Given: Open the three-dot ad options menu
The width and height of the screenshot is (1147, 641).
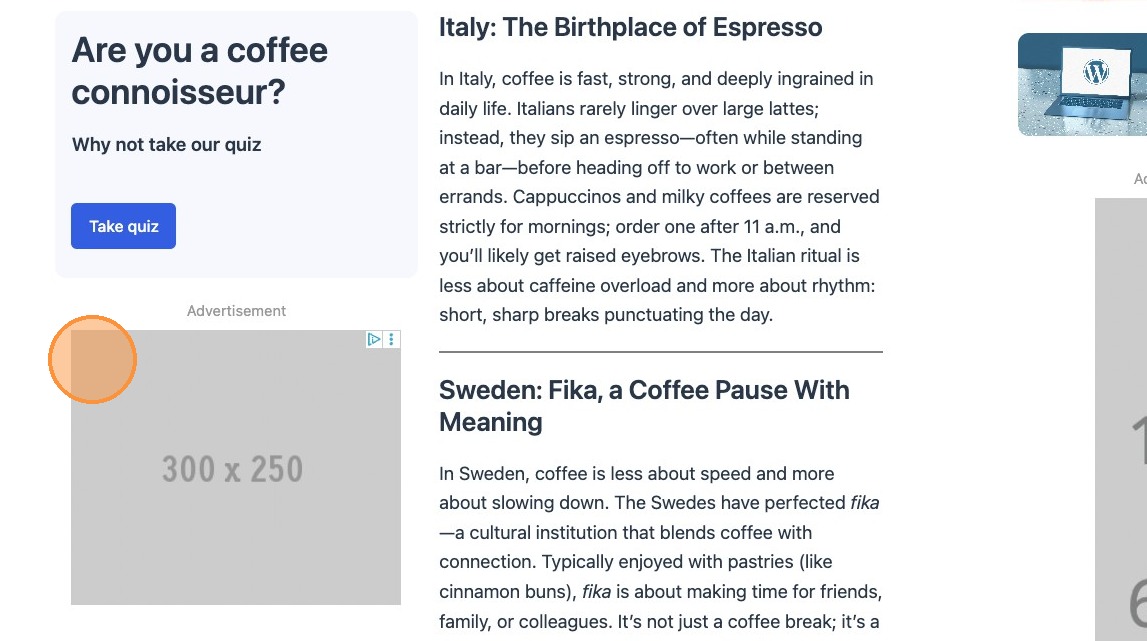Looking at the screenshot, I should coord(391,339).
